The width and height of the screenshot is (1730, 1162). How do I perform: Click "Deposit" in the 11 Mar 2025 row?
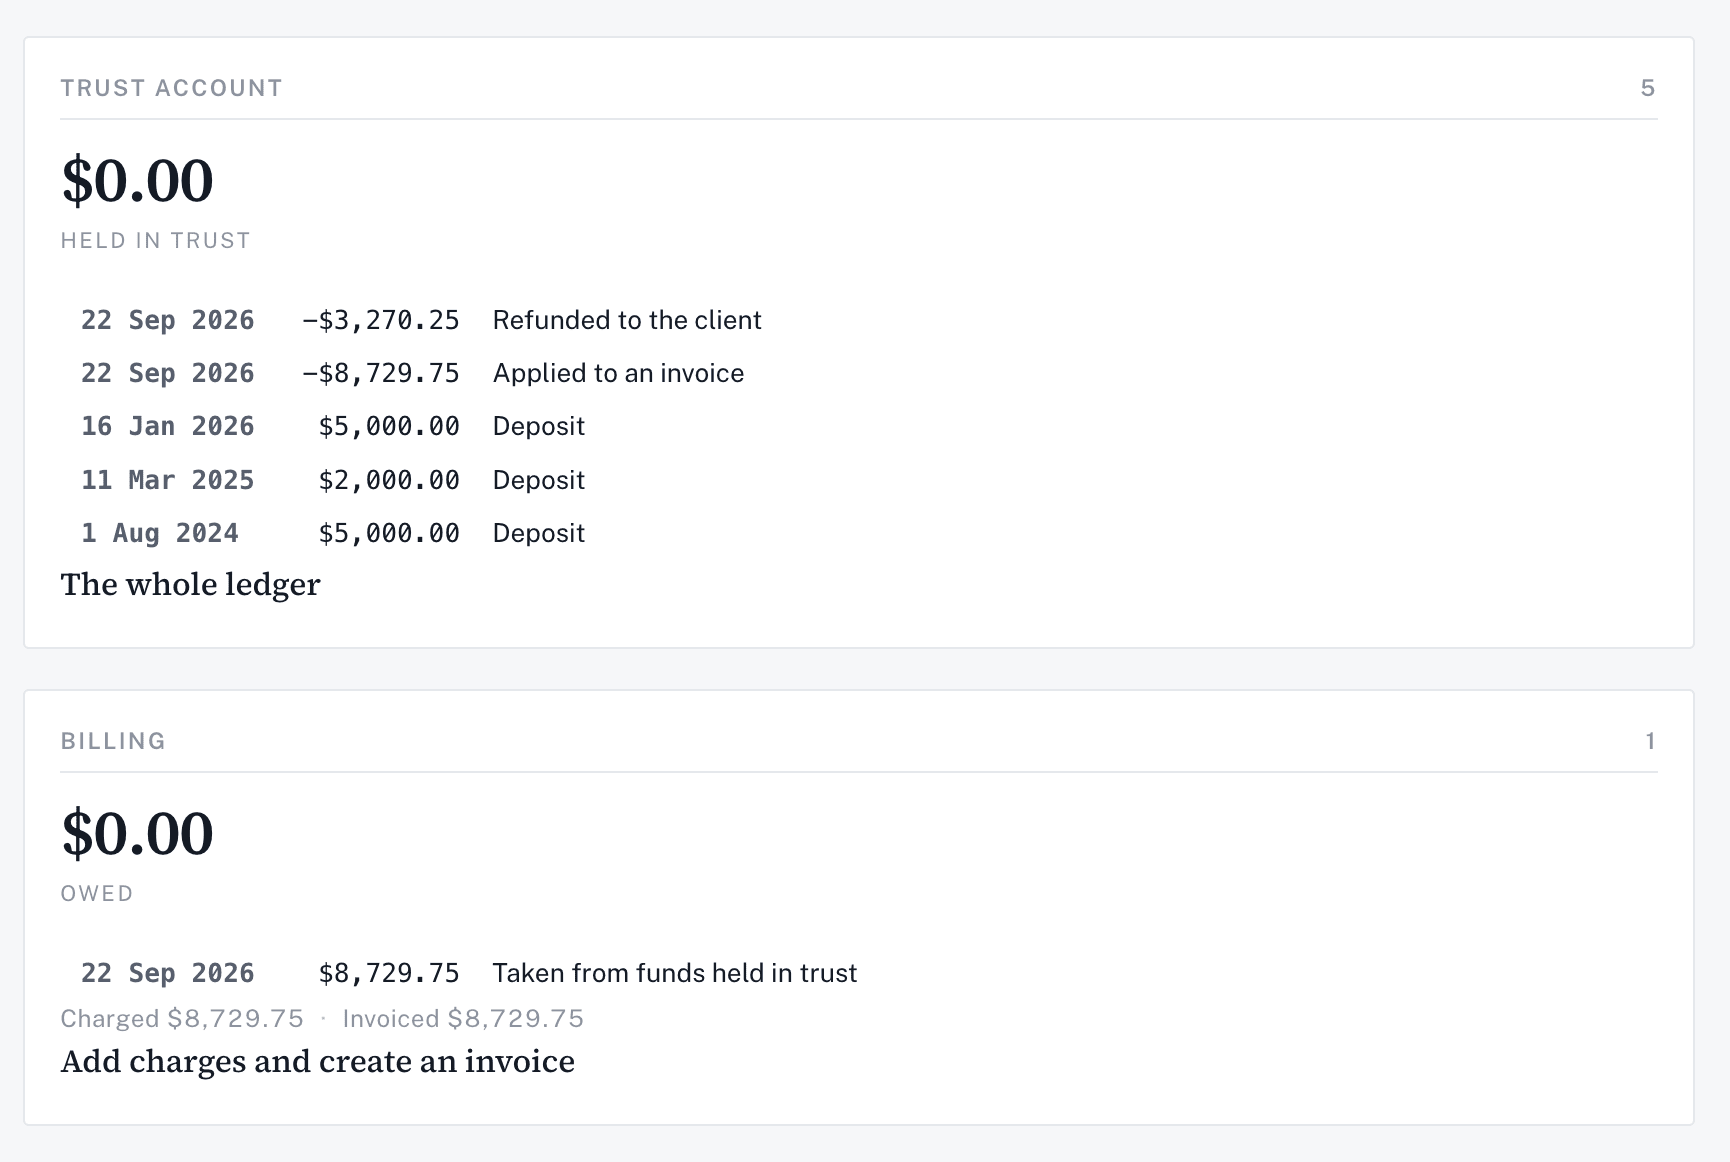click(x=539, y=480)
